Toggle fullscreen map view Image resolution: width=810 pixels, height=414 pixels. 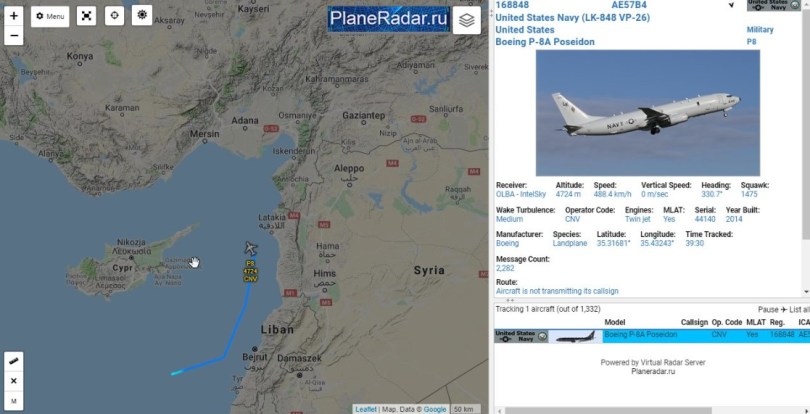point(86,16)
